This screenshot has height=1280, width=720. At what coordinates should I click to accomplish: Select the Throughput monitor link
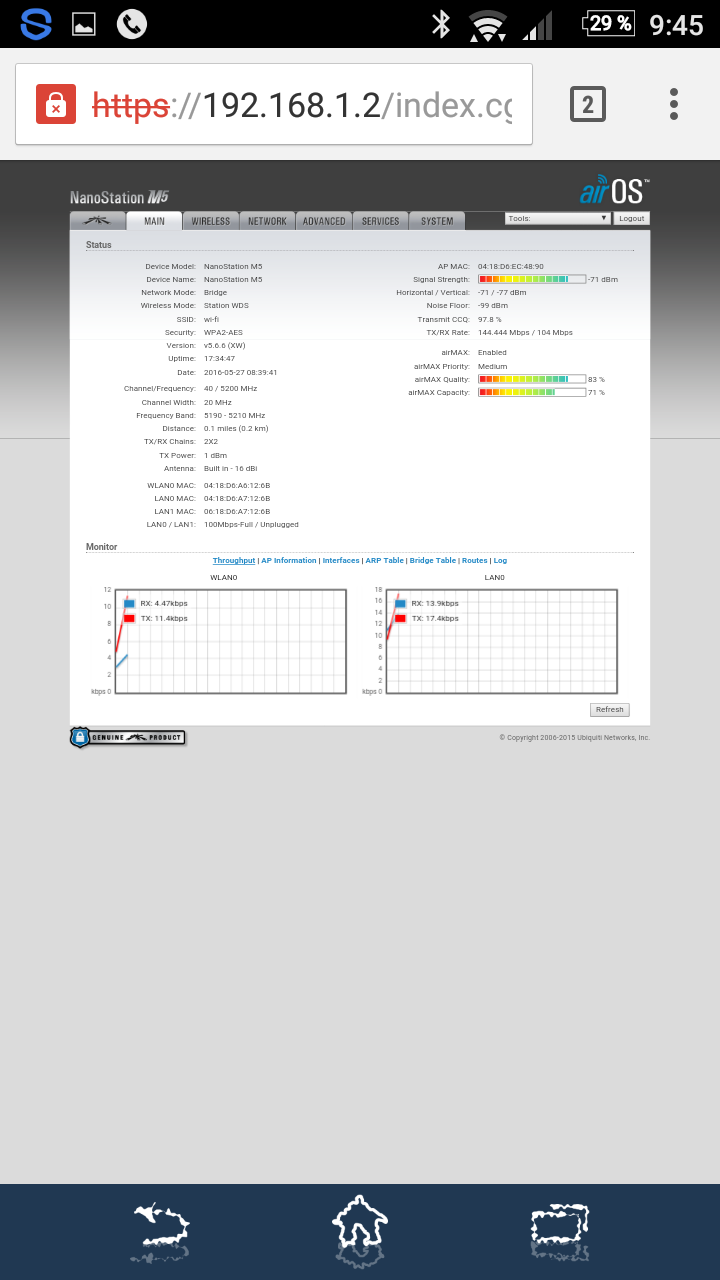(234, 561)
